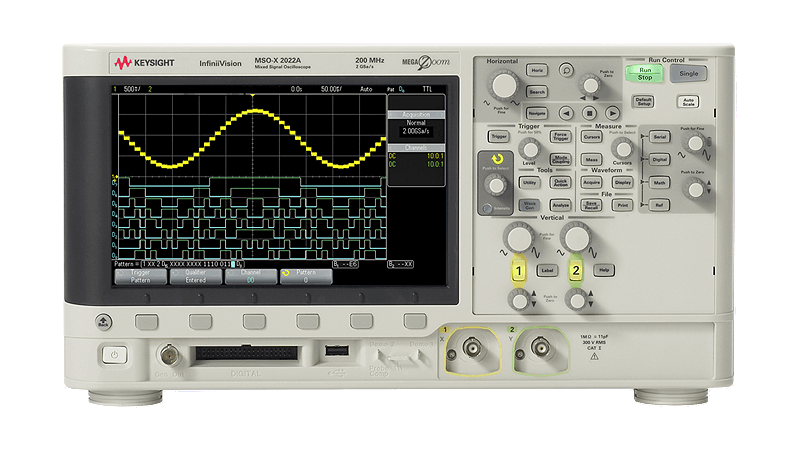Push channel 2 vertical position knob

[x=577, y=300]
